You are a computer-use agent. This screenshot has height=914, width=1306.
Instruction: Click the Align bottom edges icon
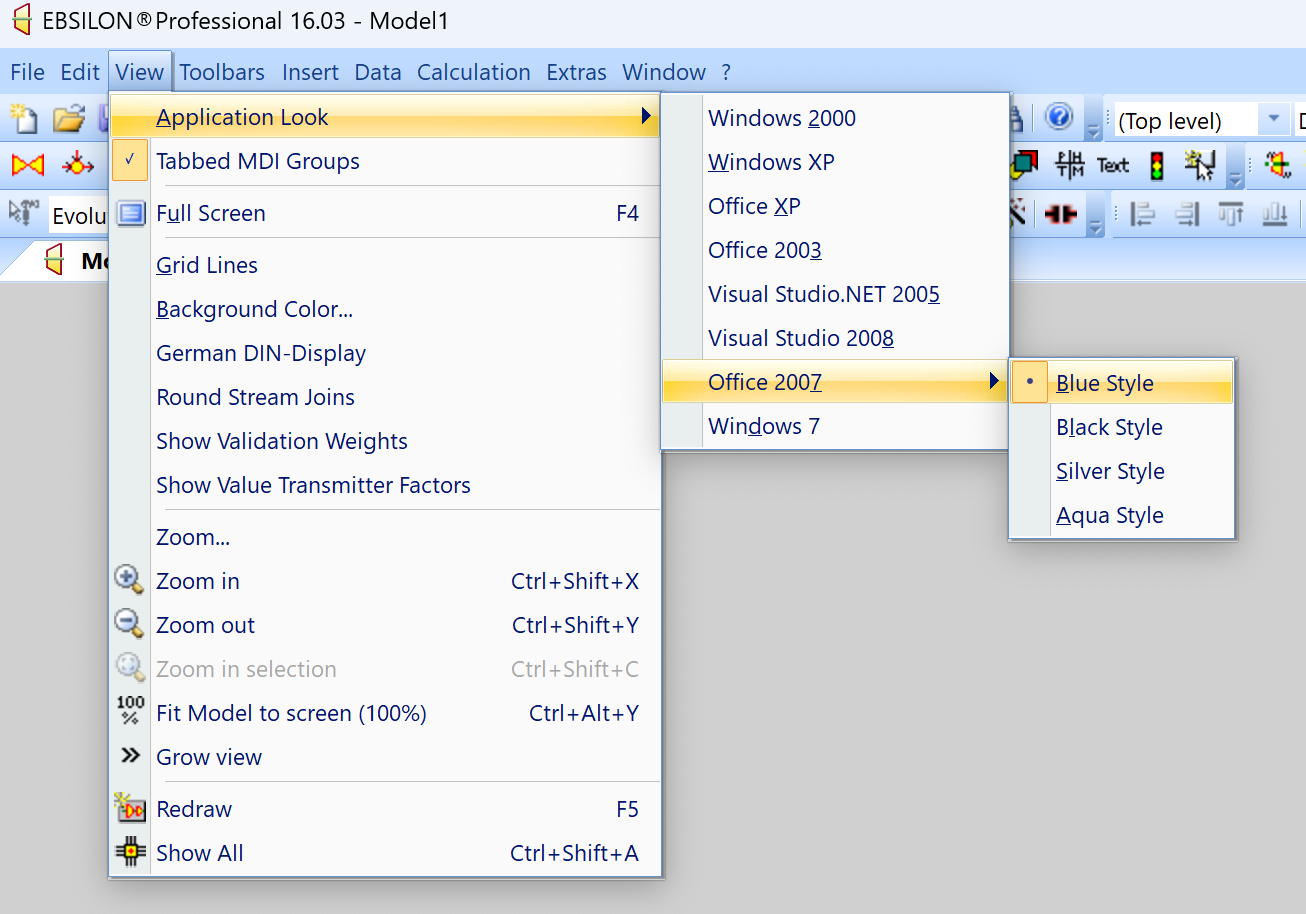(1275, 213)
